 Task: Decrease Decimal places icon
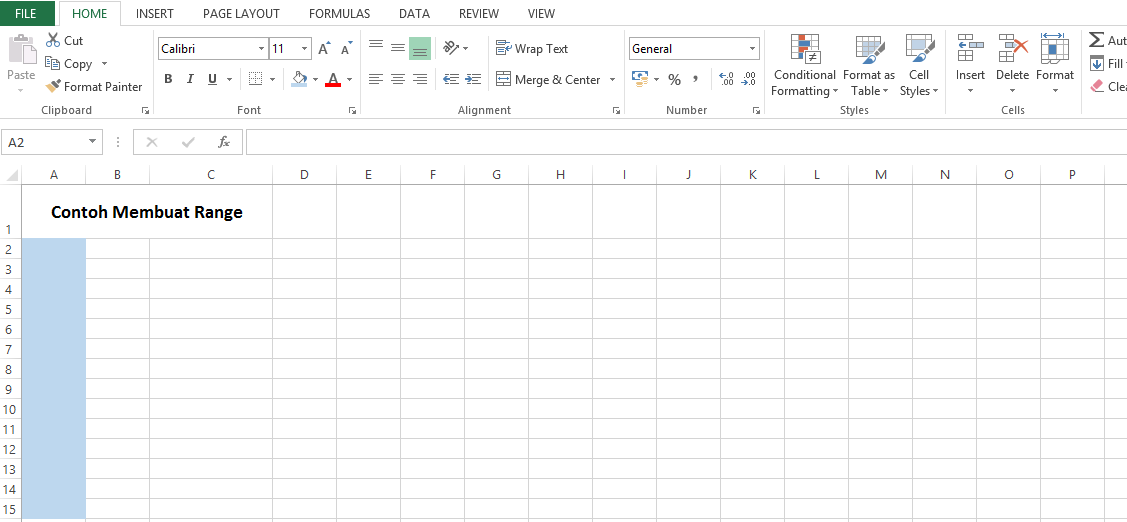749,79
